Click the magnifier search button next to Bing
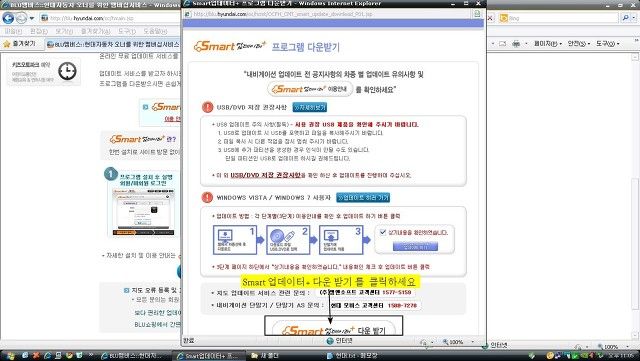 pyautogui.click(x=625, y=18)
